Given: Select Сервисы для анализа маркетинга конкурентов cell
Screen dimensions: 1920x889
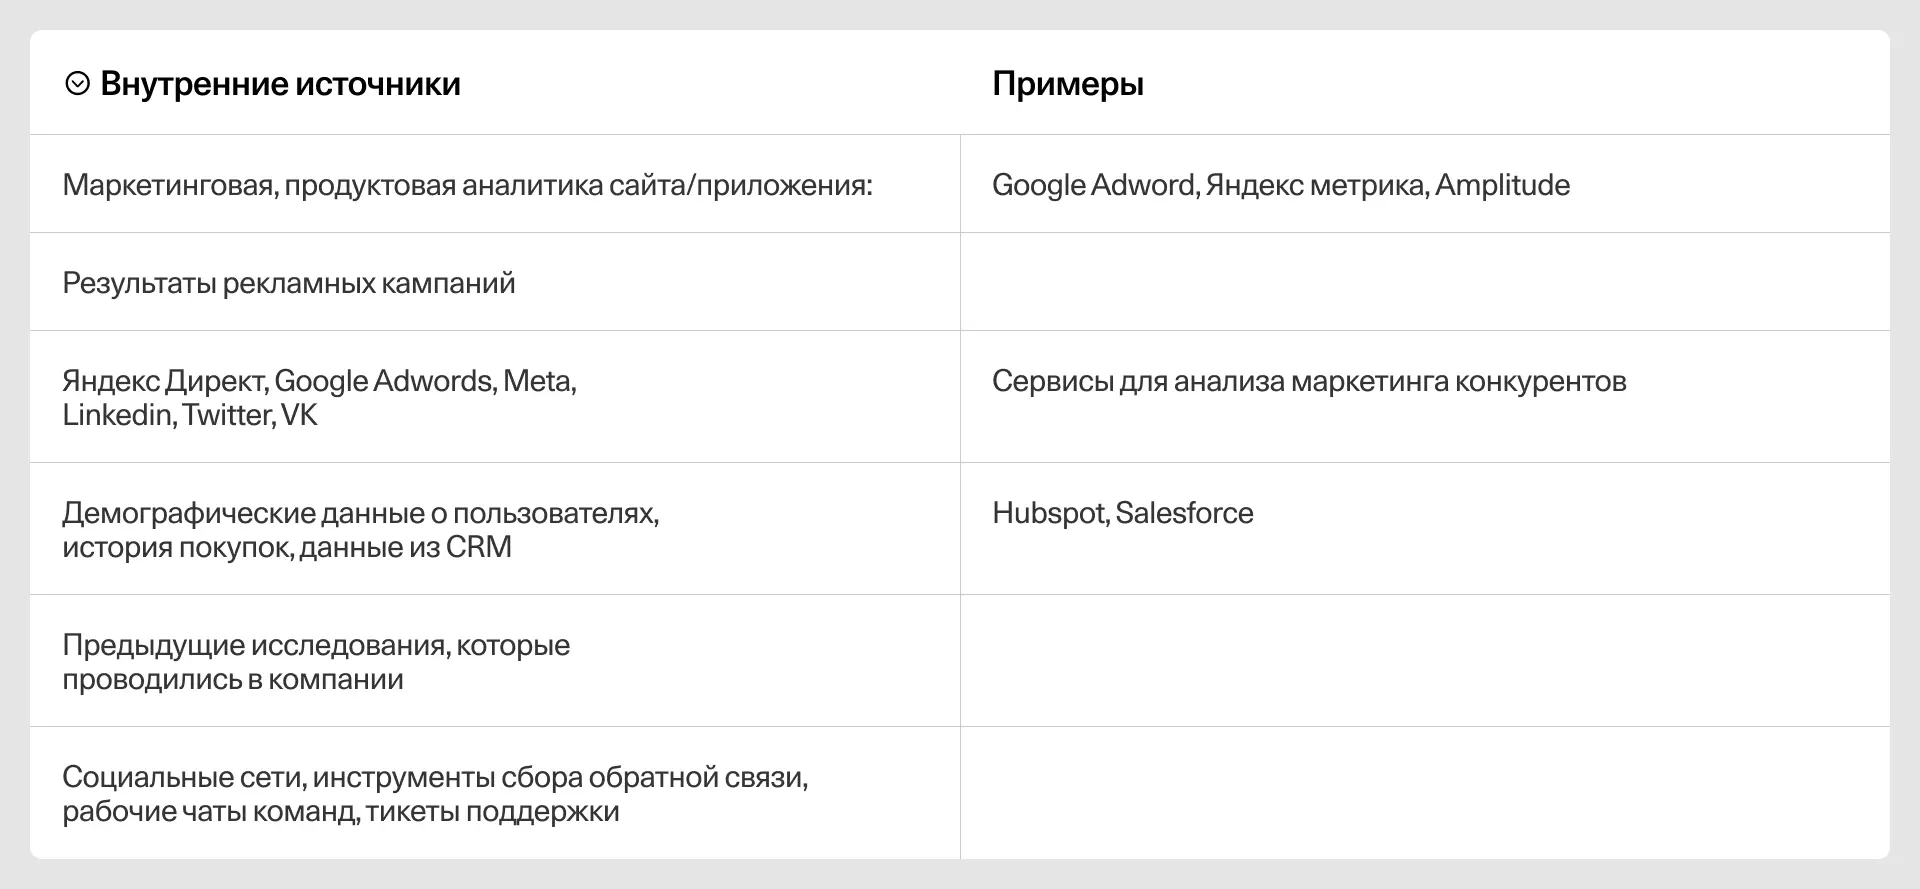Looking at the screenshot, I should point(1309,381).
